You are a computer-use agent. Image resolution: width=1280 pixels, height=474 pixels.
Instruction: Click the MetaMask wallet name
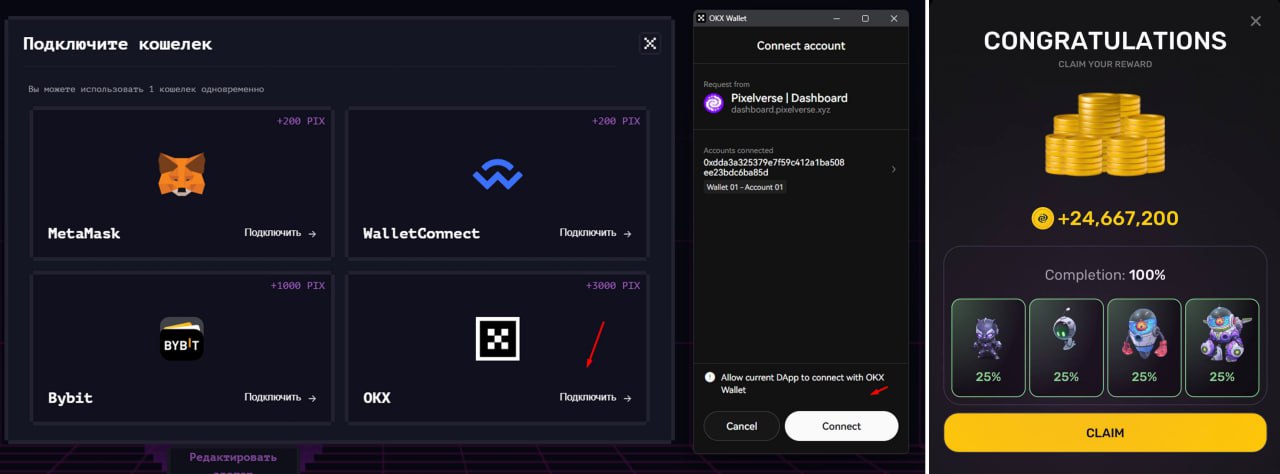pos(84,233)
